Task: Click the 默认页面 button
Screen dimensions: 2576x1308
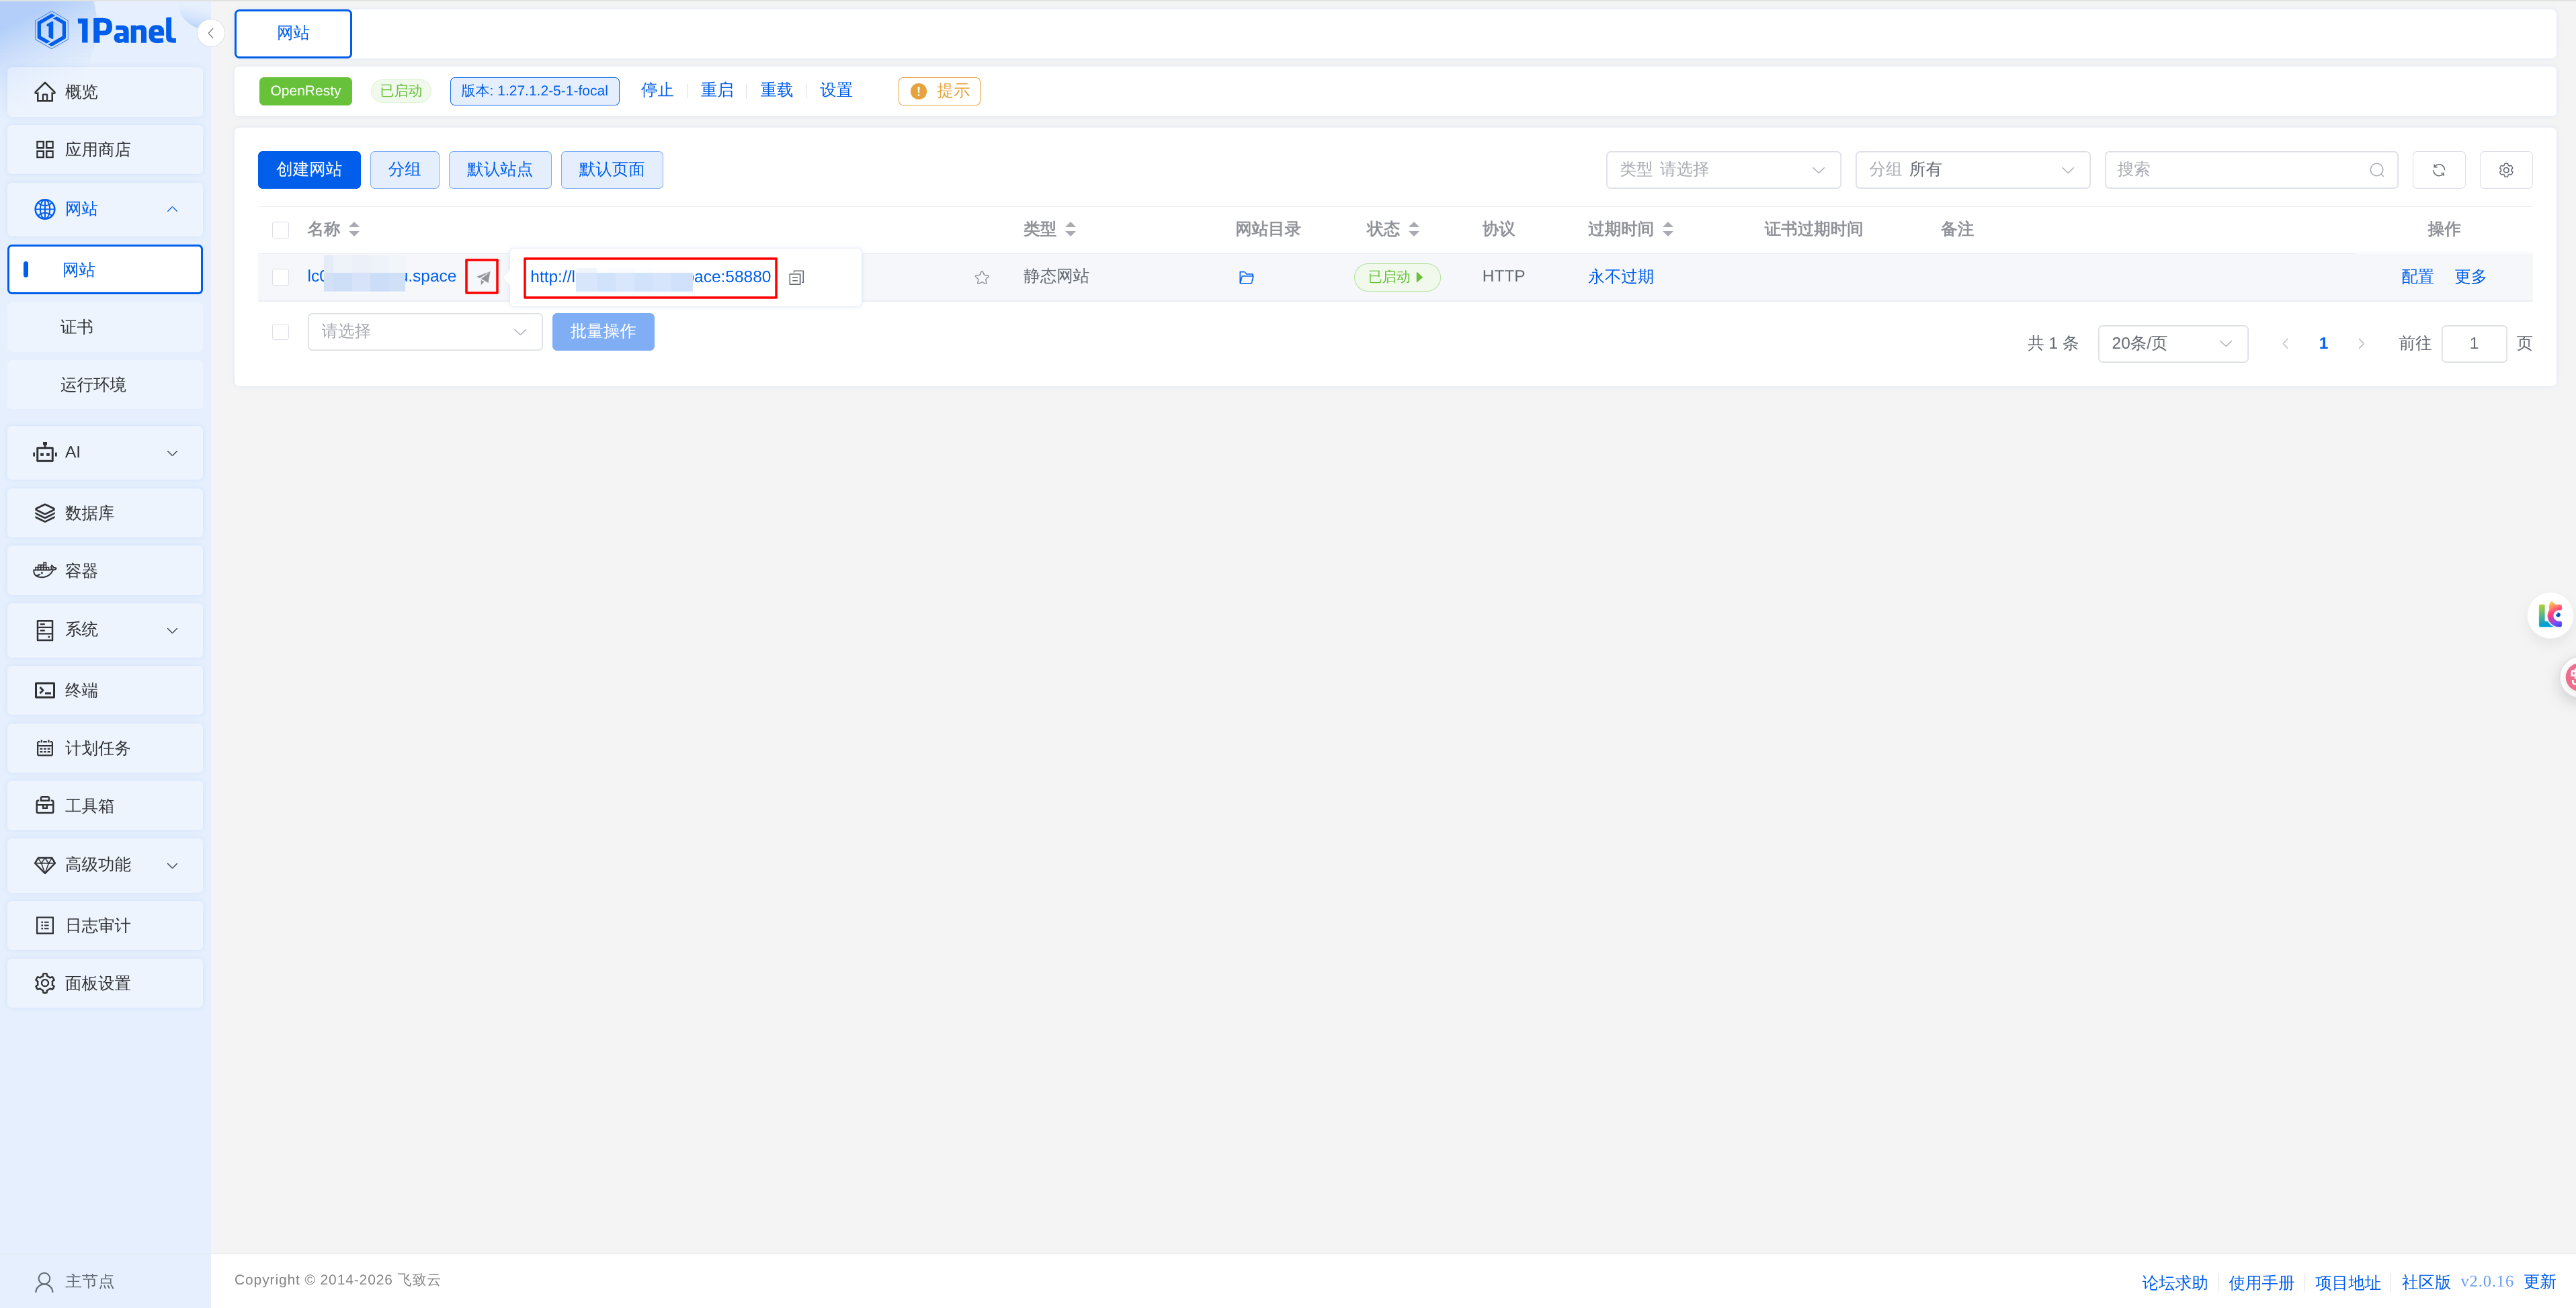Action: [x=612, y=170]
